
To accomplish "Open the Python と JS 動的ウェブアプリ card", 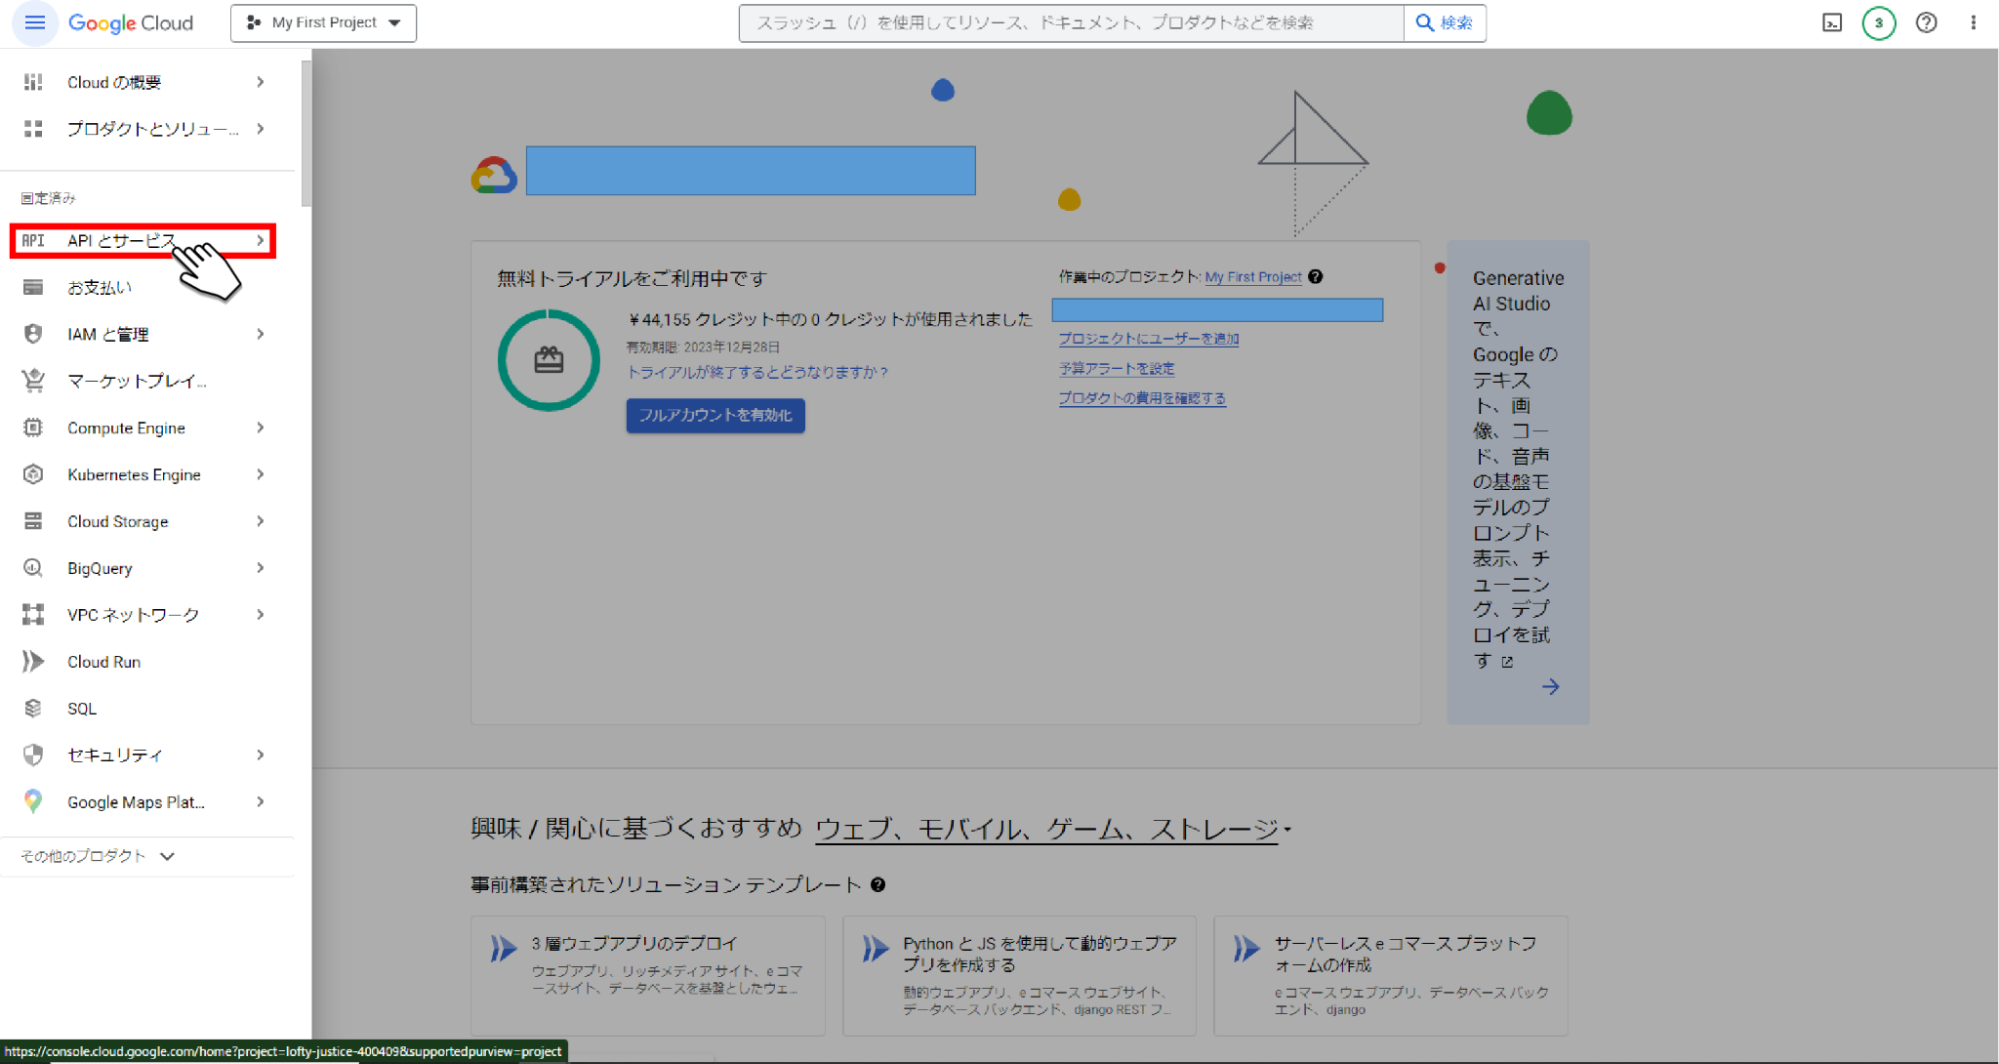I will (x=1019, y=975).
